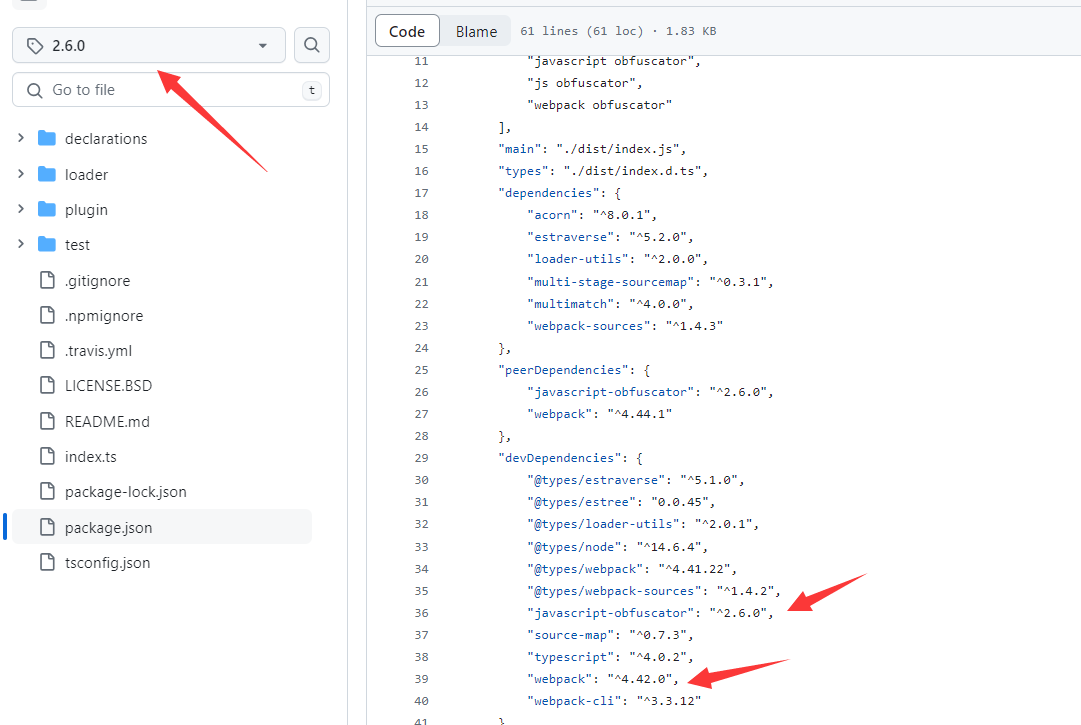Click the file icon beside README.md

point(45,421)
